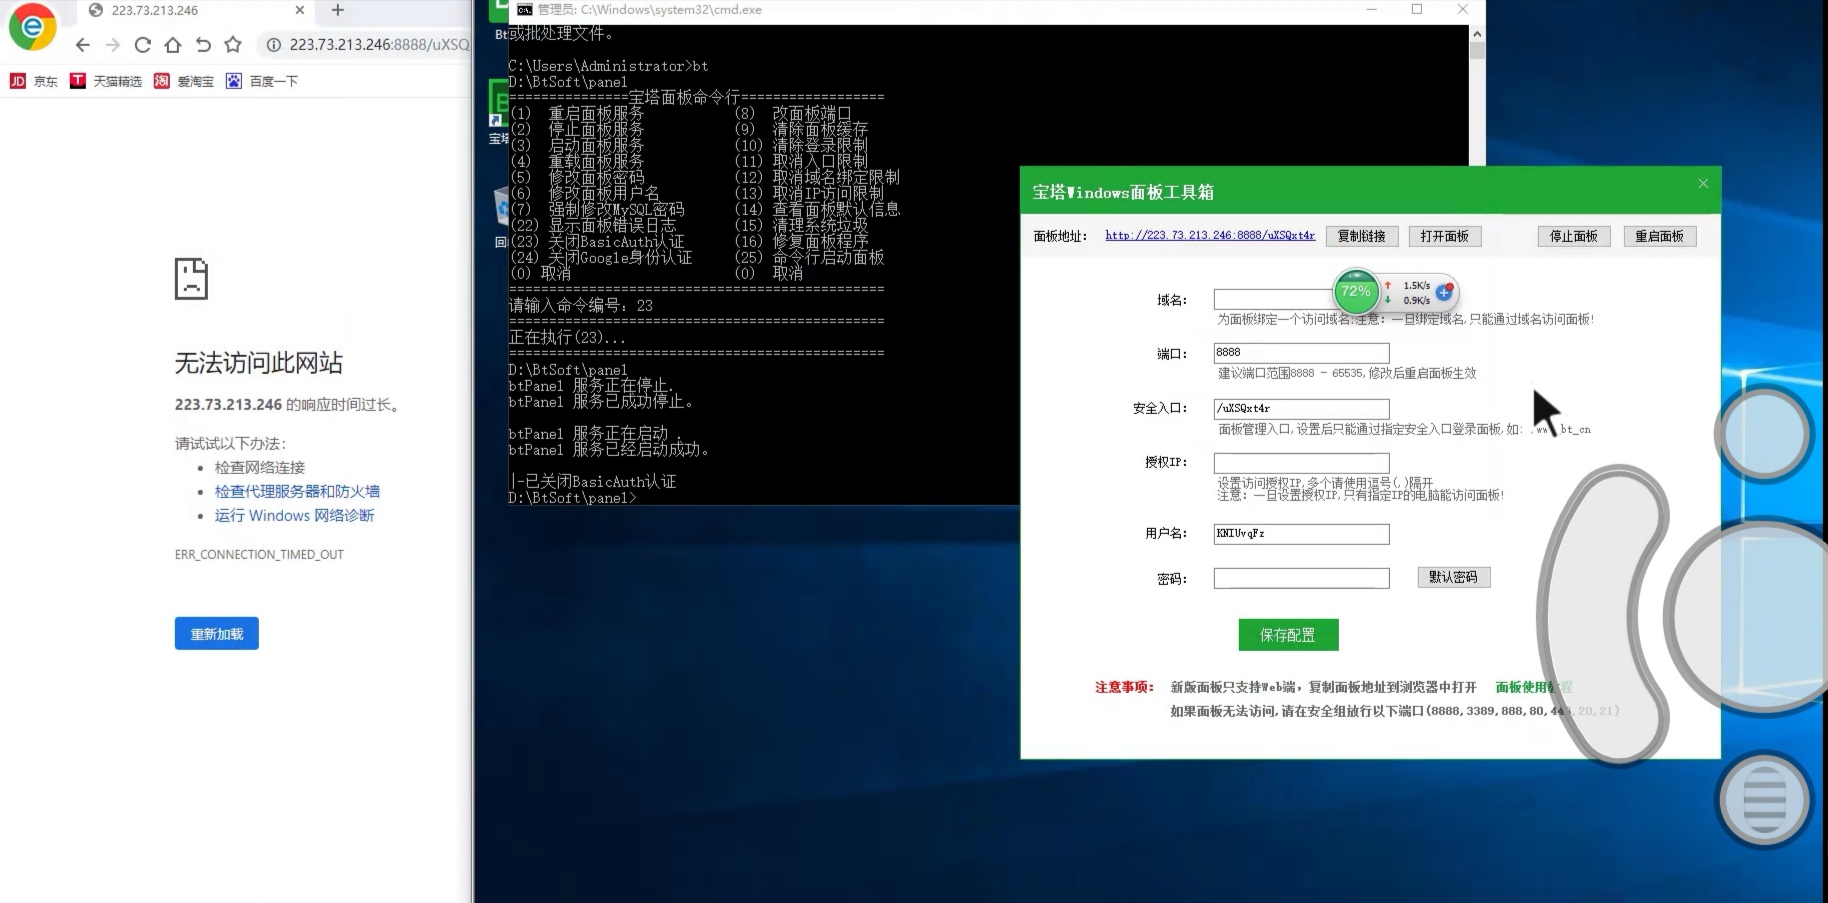Click the 360 browser logo icon
The width and height of the screenshot is (1828, 903).
tap(32, 27)
